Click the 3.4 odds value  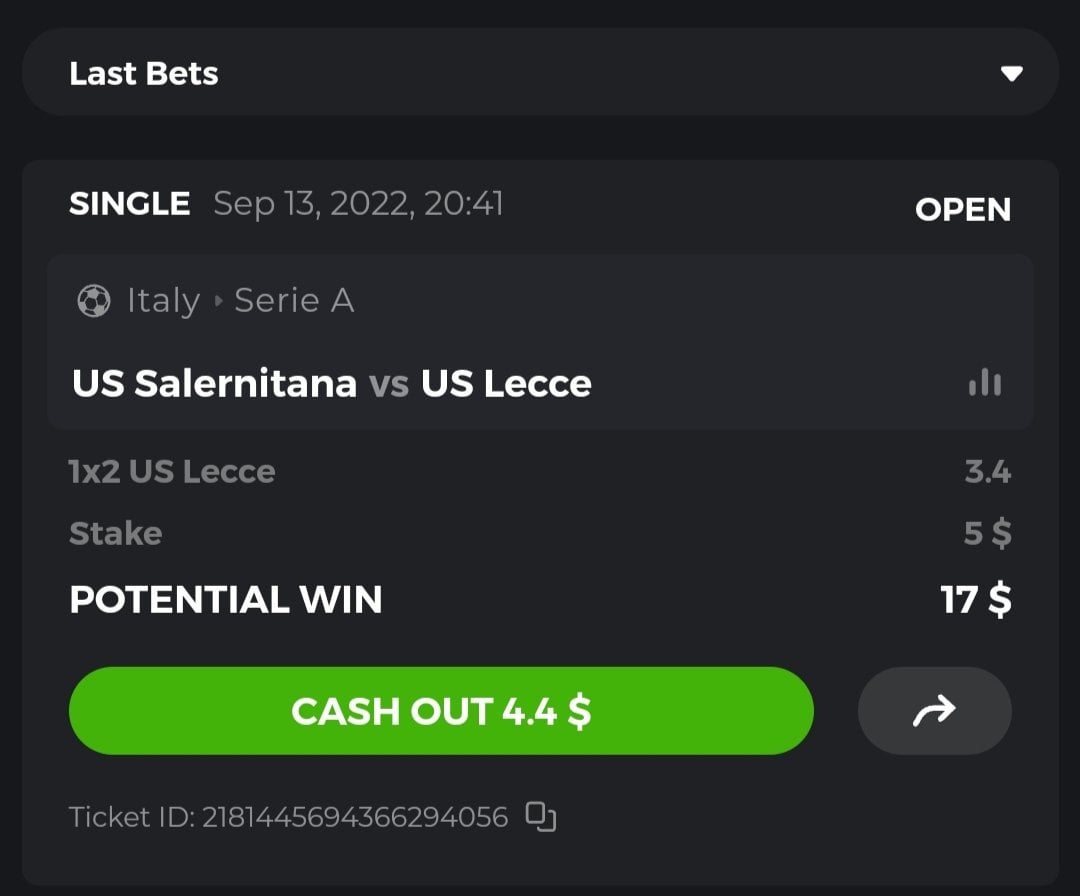(987, 471)
